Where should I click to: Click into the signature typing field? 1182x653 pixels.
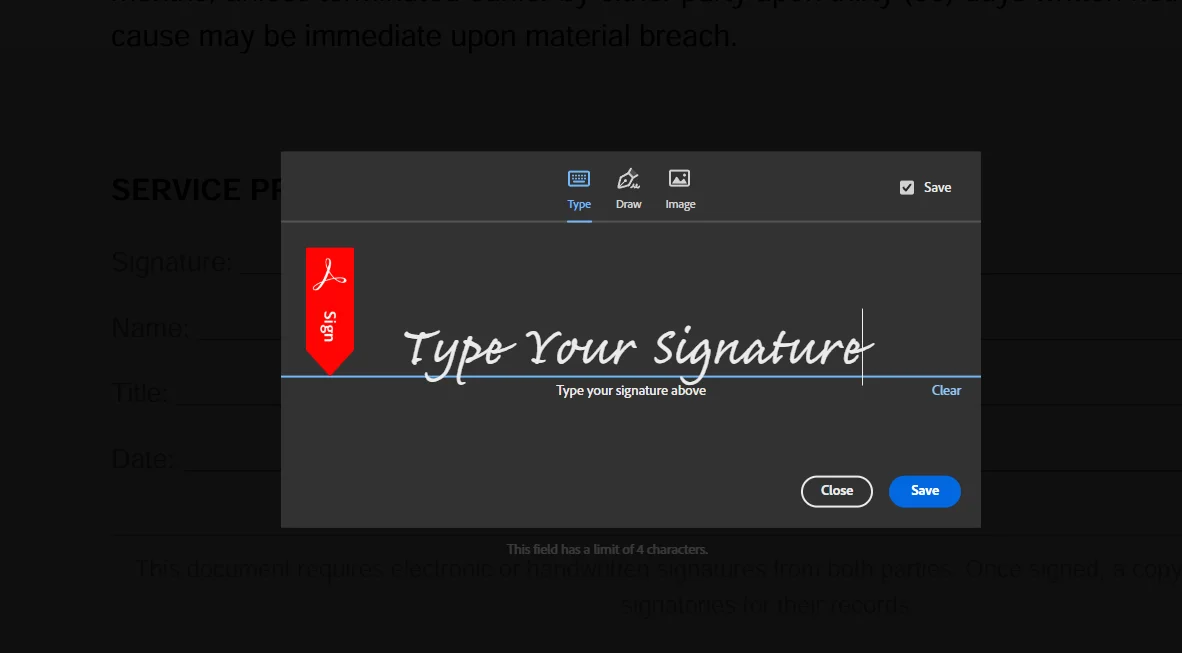[x=638, y=347]
